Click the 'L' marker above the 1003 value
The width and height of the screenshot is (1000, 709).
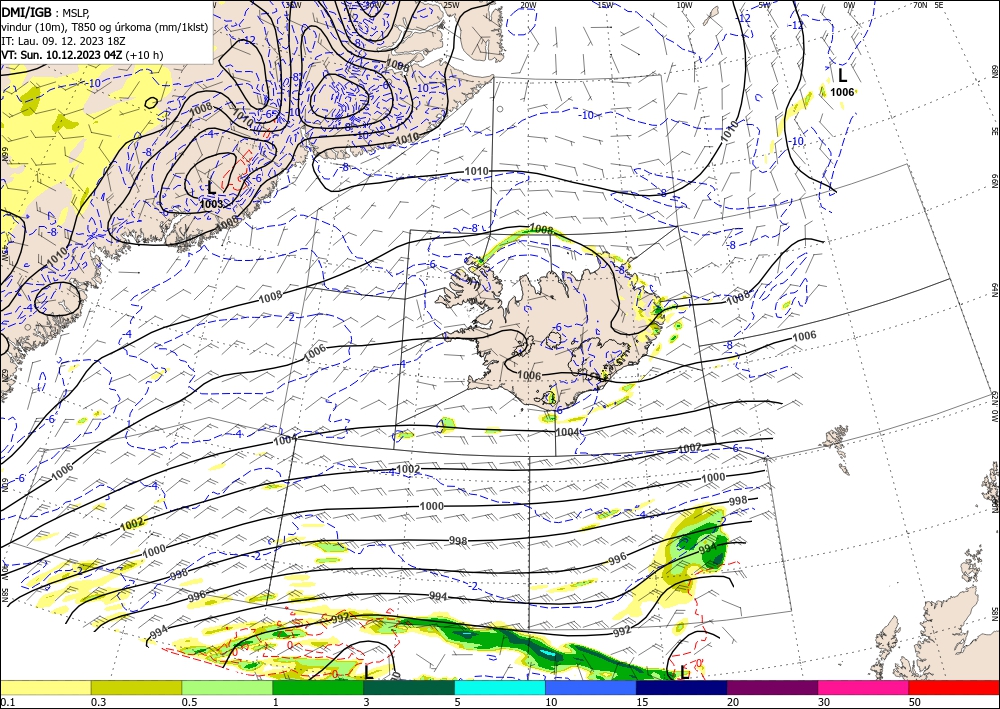click(x=211, y=187)
